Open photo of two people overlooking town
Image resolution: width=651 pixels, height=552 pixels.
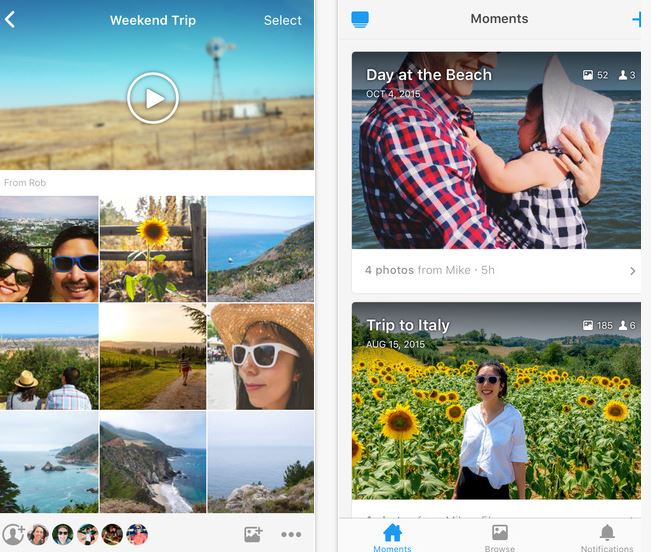49,357
